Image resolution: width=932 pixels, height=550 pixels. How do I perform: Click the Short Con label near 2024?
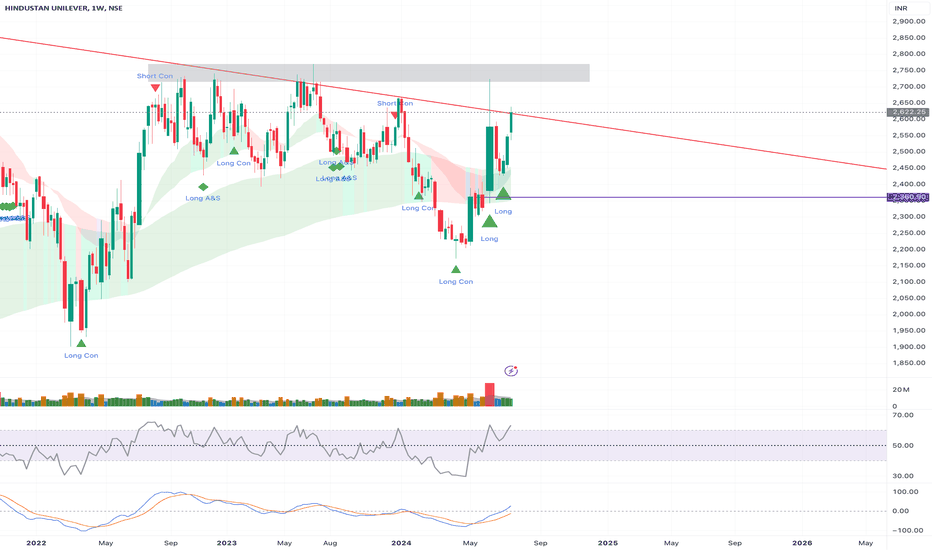(395, 103)
